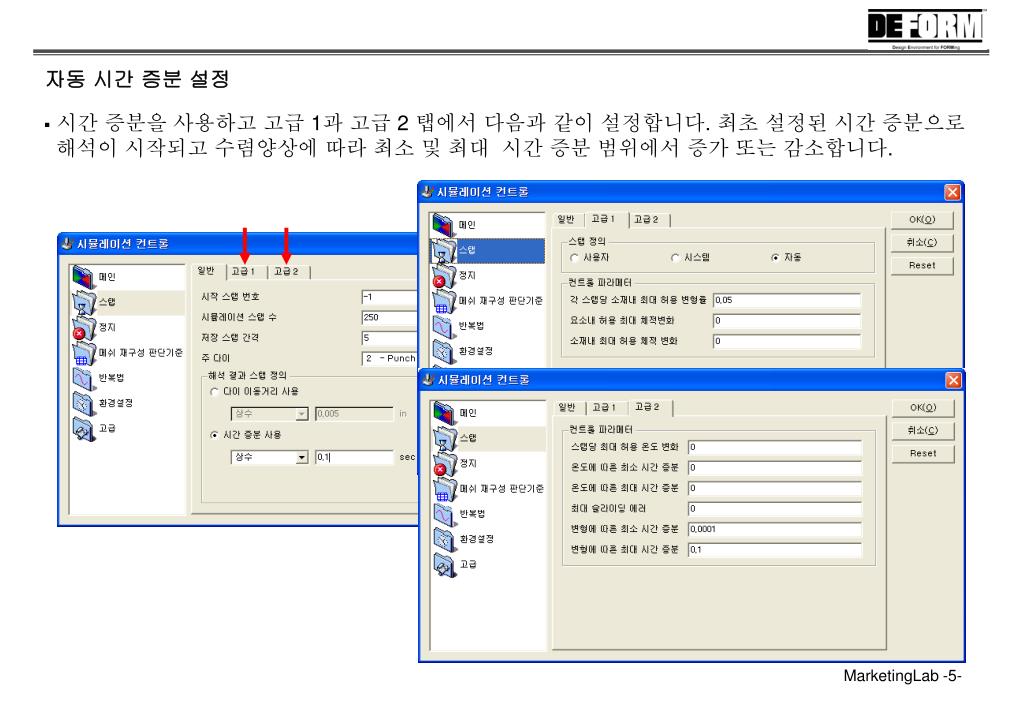Click 환경설정 icon in top-right dialog
The width and height of the screenshot is (1023, 708).
444,351
